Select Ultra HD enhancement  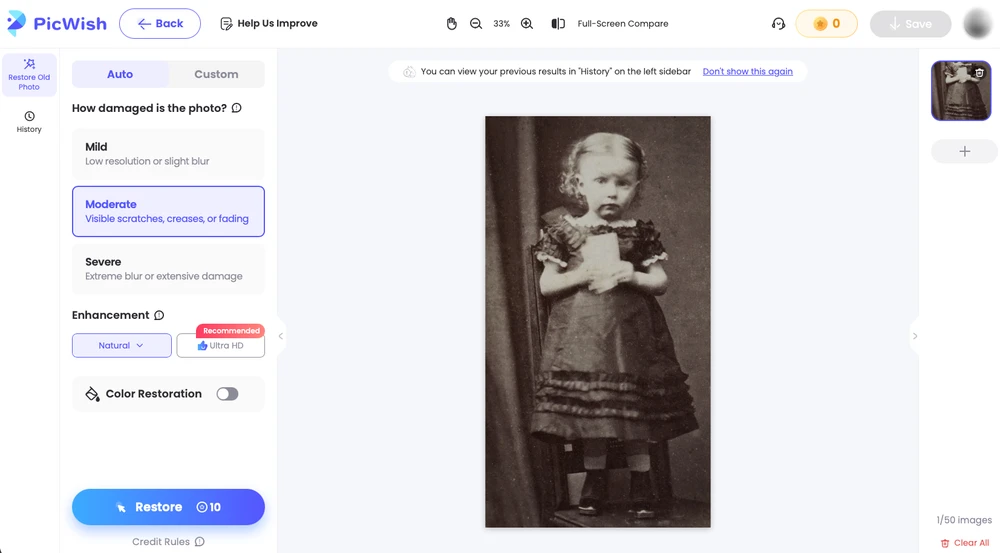pos(221,345)
